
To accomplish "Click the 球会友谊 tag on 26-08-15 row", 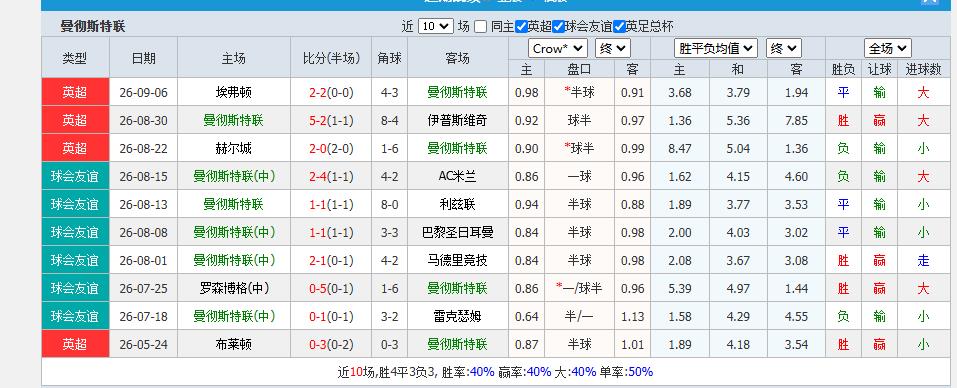I will click(75, 176).
